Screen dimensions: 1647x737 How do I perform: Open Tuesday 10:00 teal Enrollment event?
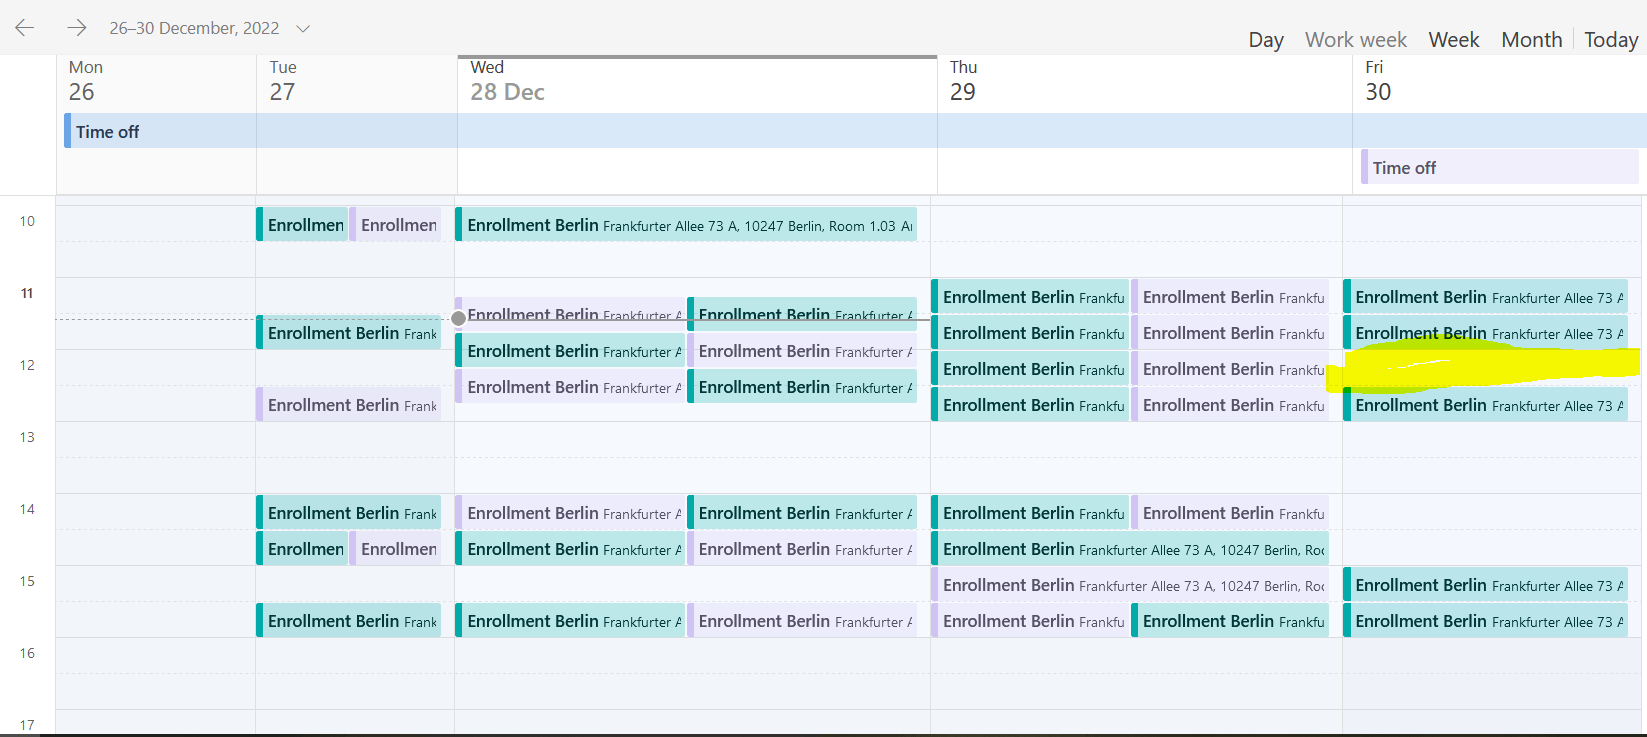pyautogui.click(x=302, y=225)
